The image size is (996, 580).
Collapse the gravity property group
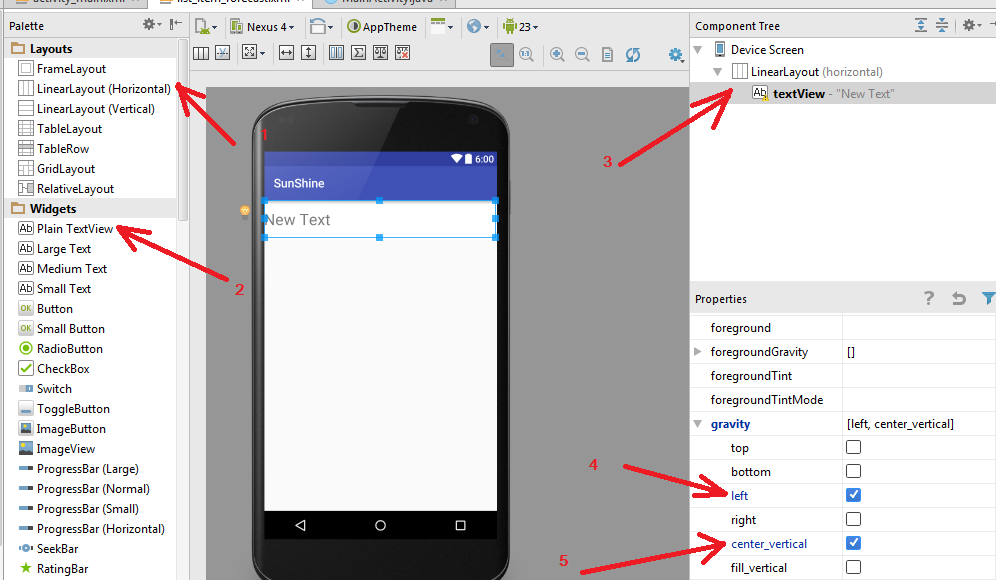(x=698, y=424)
